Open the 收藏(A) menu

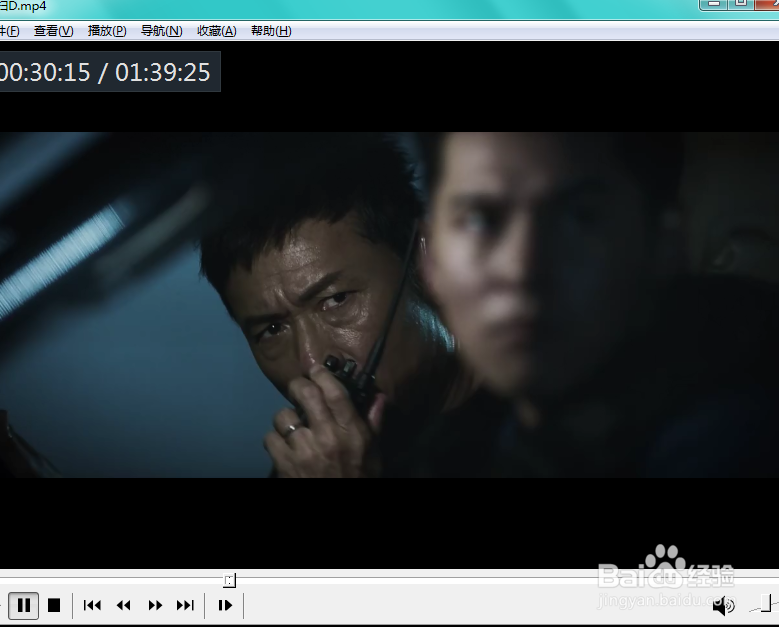point(217,31)
